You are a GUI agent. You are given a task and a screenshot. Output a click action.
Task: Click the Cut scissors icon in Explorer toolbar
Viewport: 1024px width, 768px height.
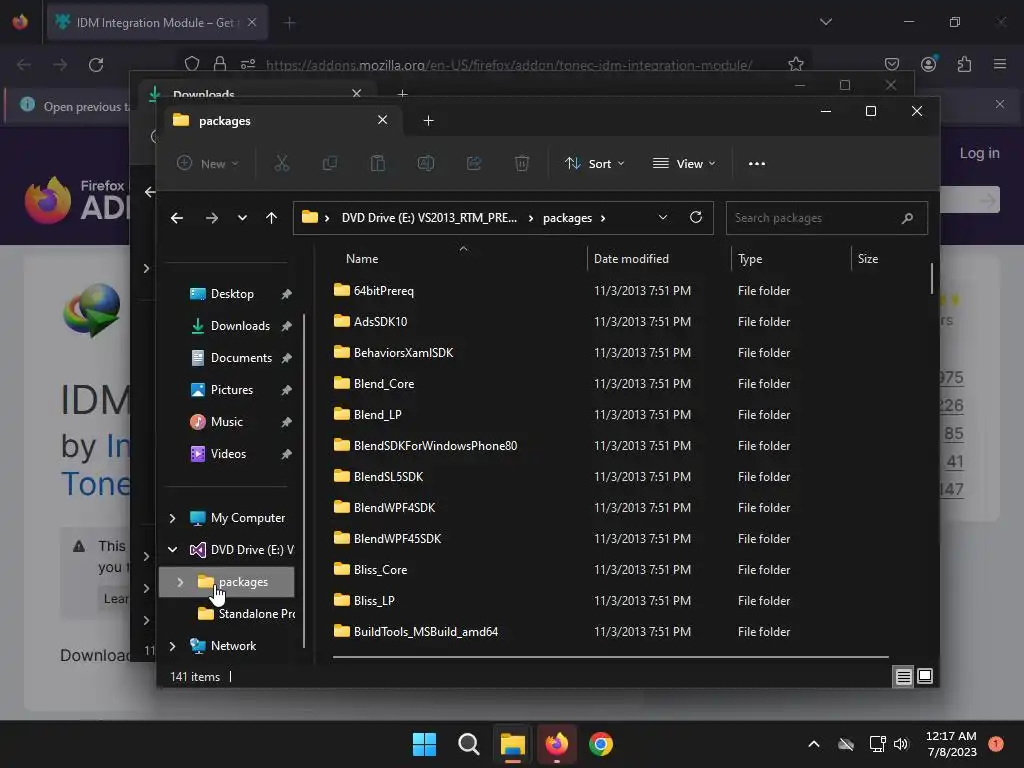(x=281, y=163)
